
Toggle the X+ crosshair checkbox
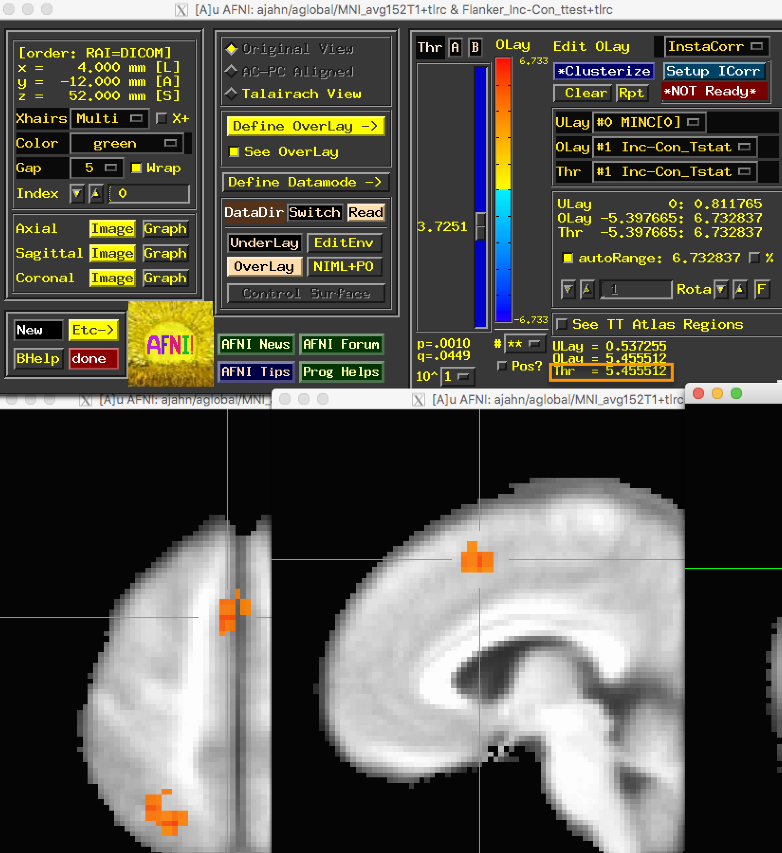tap(162, 118)
